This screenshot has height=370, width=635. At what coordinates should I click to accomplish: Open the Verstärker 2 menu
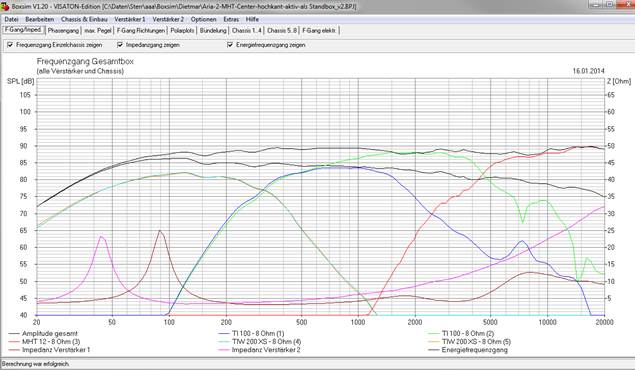point(168,19)
